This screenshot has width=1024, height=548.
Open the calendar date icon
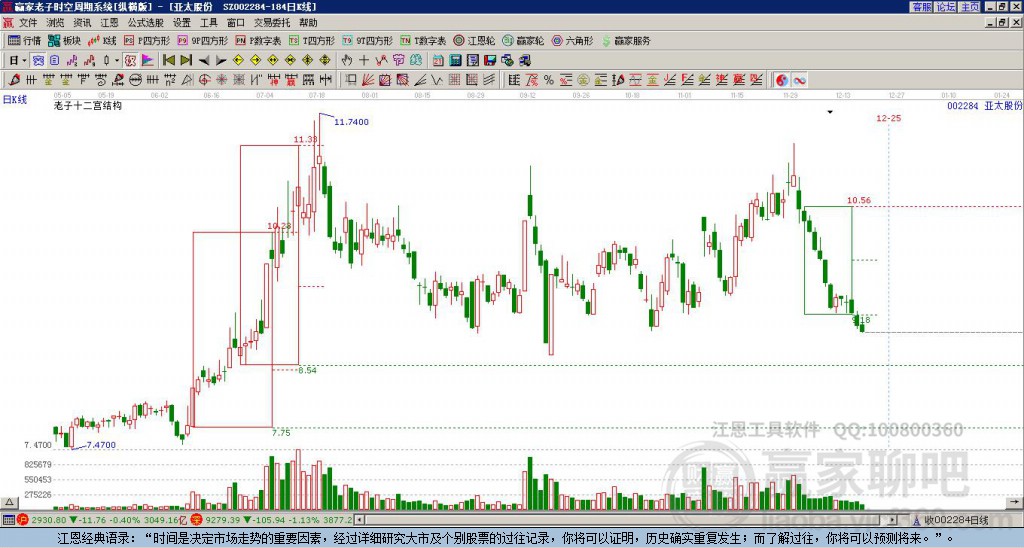tap(438, 61)
